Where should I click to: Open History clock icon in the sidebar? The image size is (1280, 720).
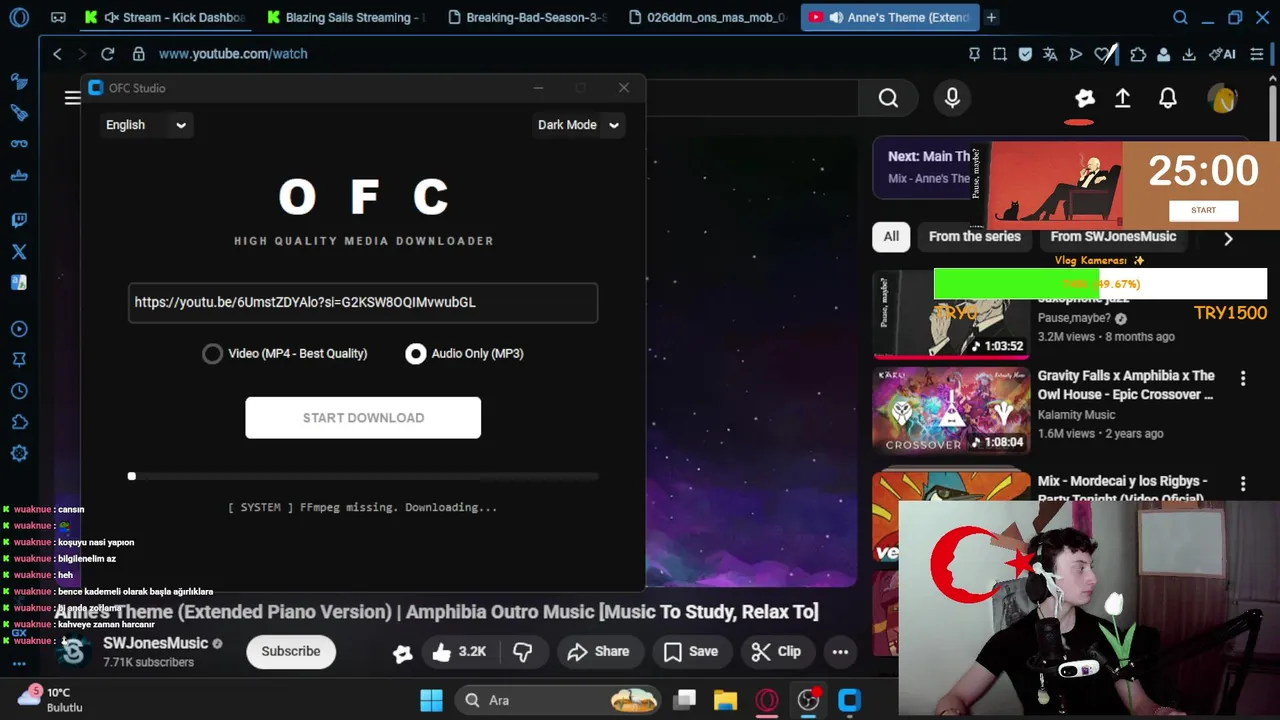19,391
